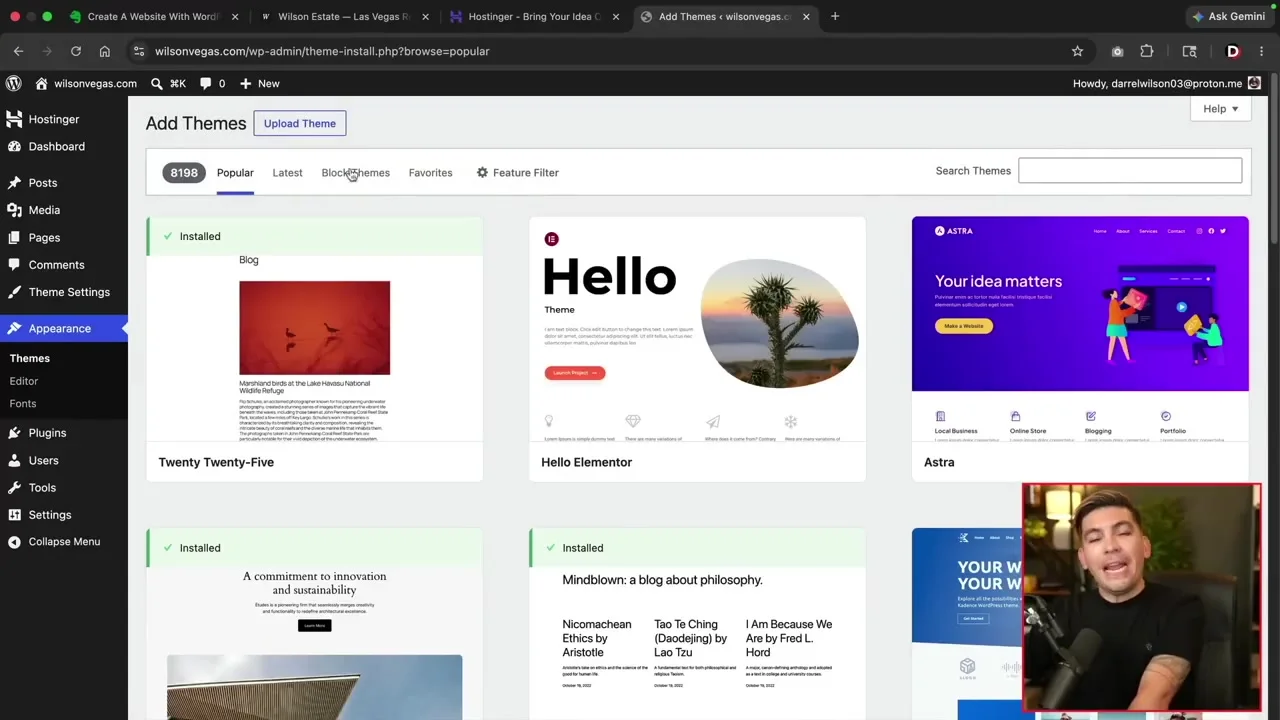Click the 8198 theme count badge
1280x720 pixels.
[x=184, y=173]
